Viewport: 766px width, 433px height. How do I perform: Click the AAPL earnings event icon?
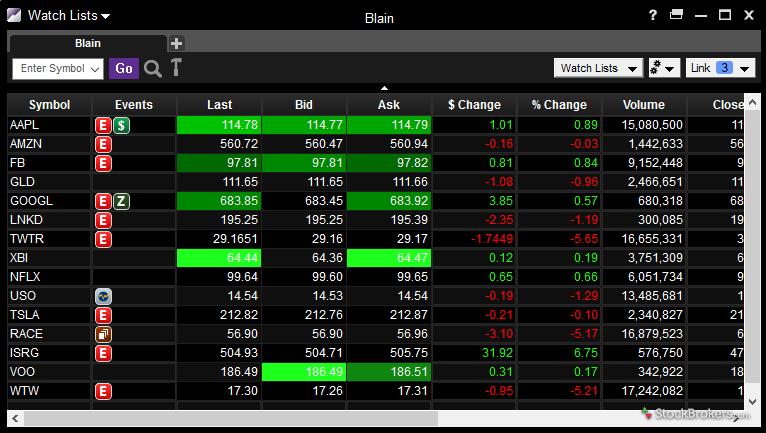pyautogui.click(x=103, y=126)
